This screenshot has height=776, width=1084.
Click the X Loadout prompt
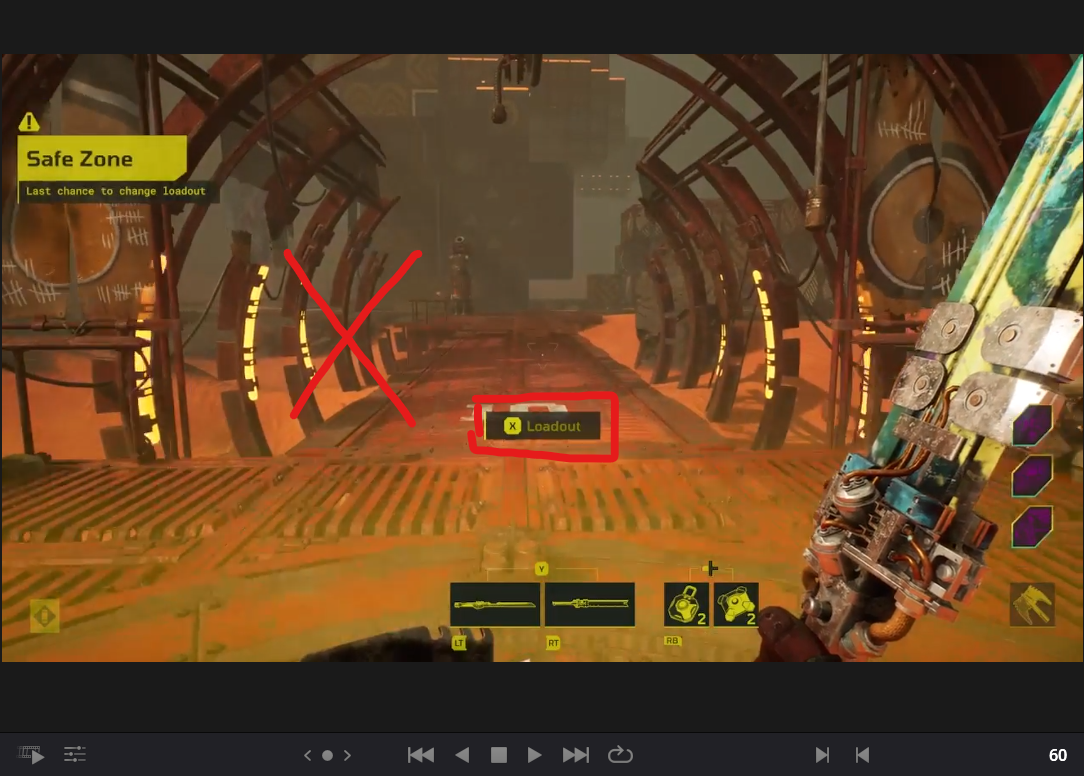pyautogui.click(x=543, y=426)
